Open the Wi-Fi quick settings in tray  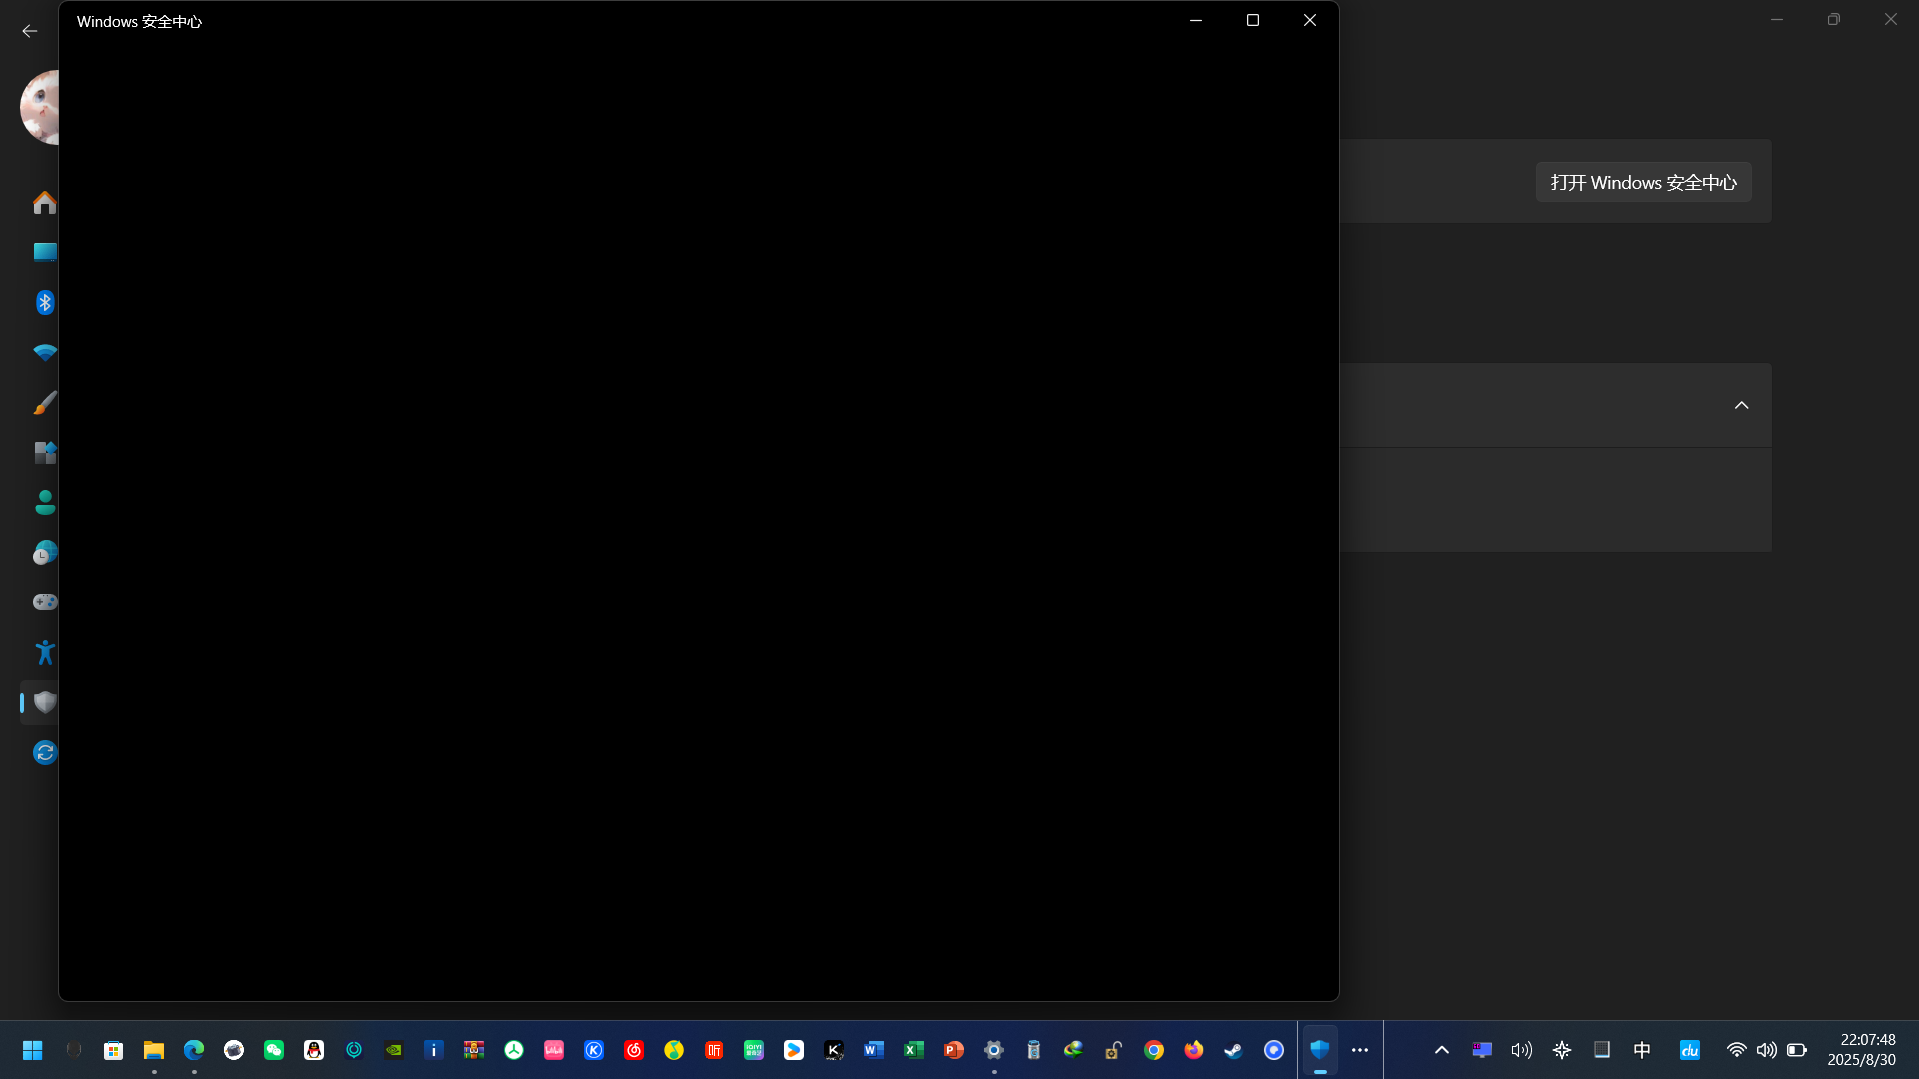pos(1737,1050)
